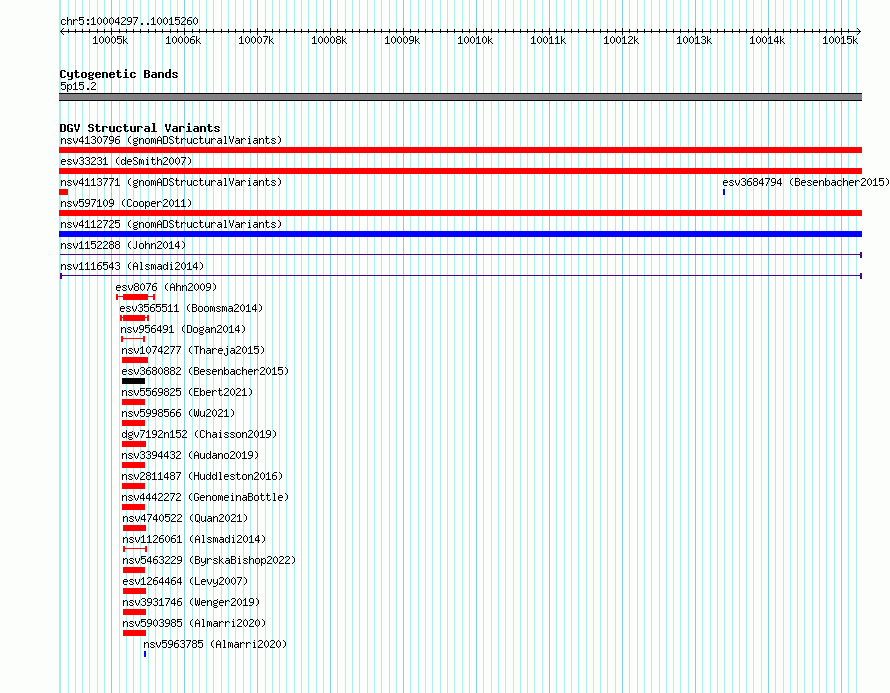
Task: Open nsv597109 (Cooper2011) variant label
Action: [x=126, y=203]
